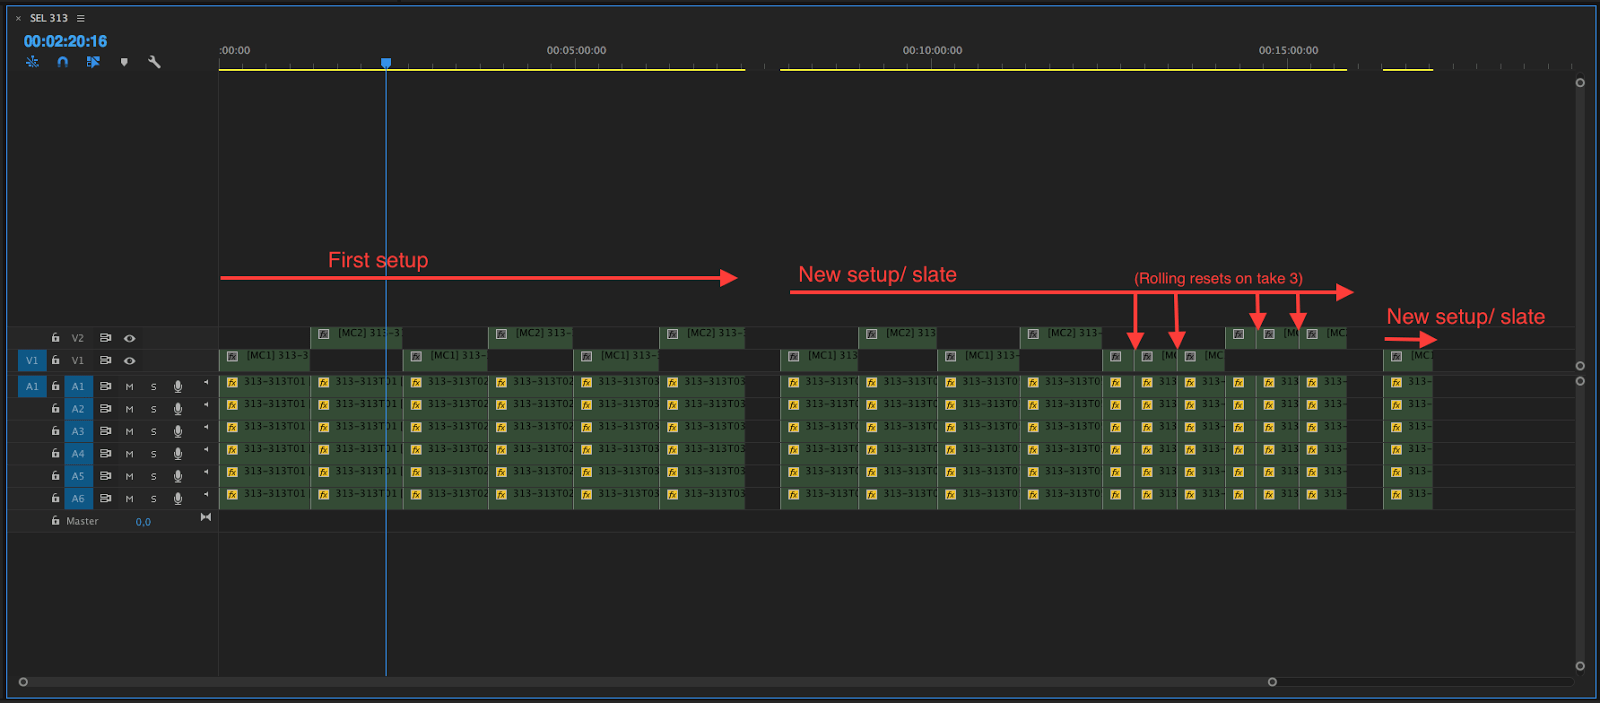Viewport: 1600px width, 703px height.
Task: Solo audio track A6
Action: pyautogui.click(x=153, y=498)
